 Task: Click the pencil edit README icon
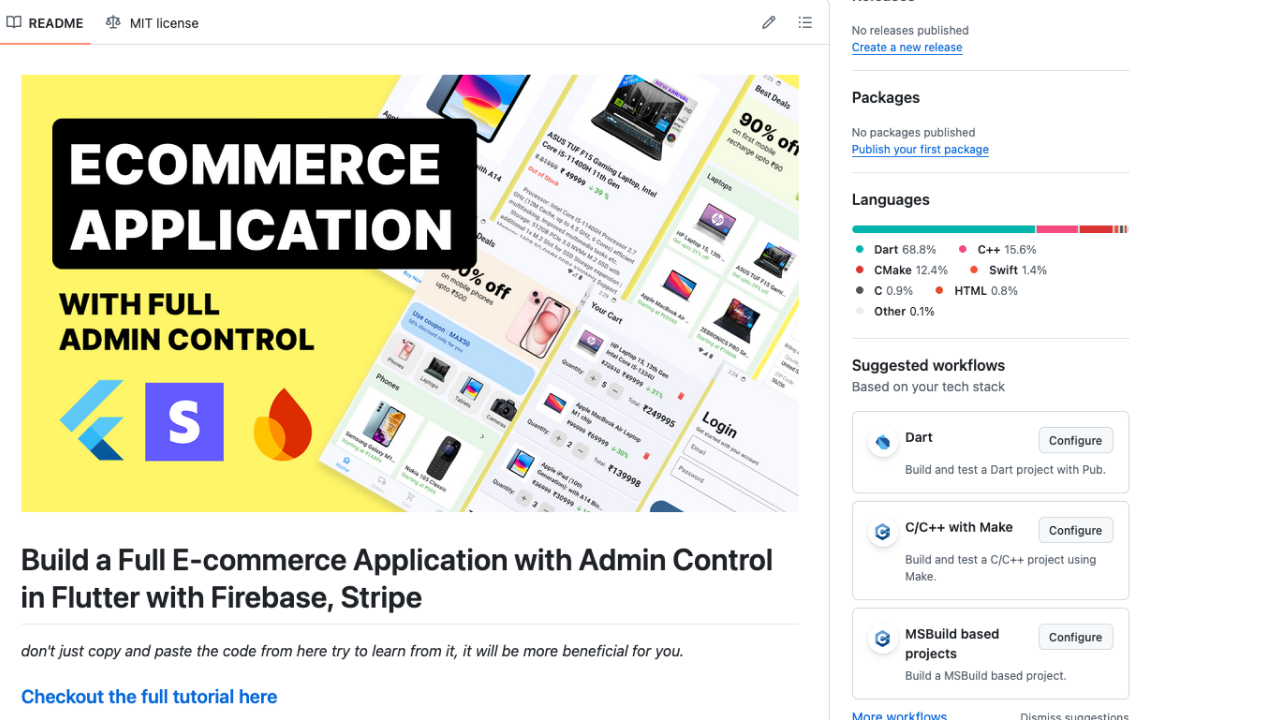(x=769, y=22)
